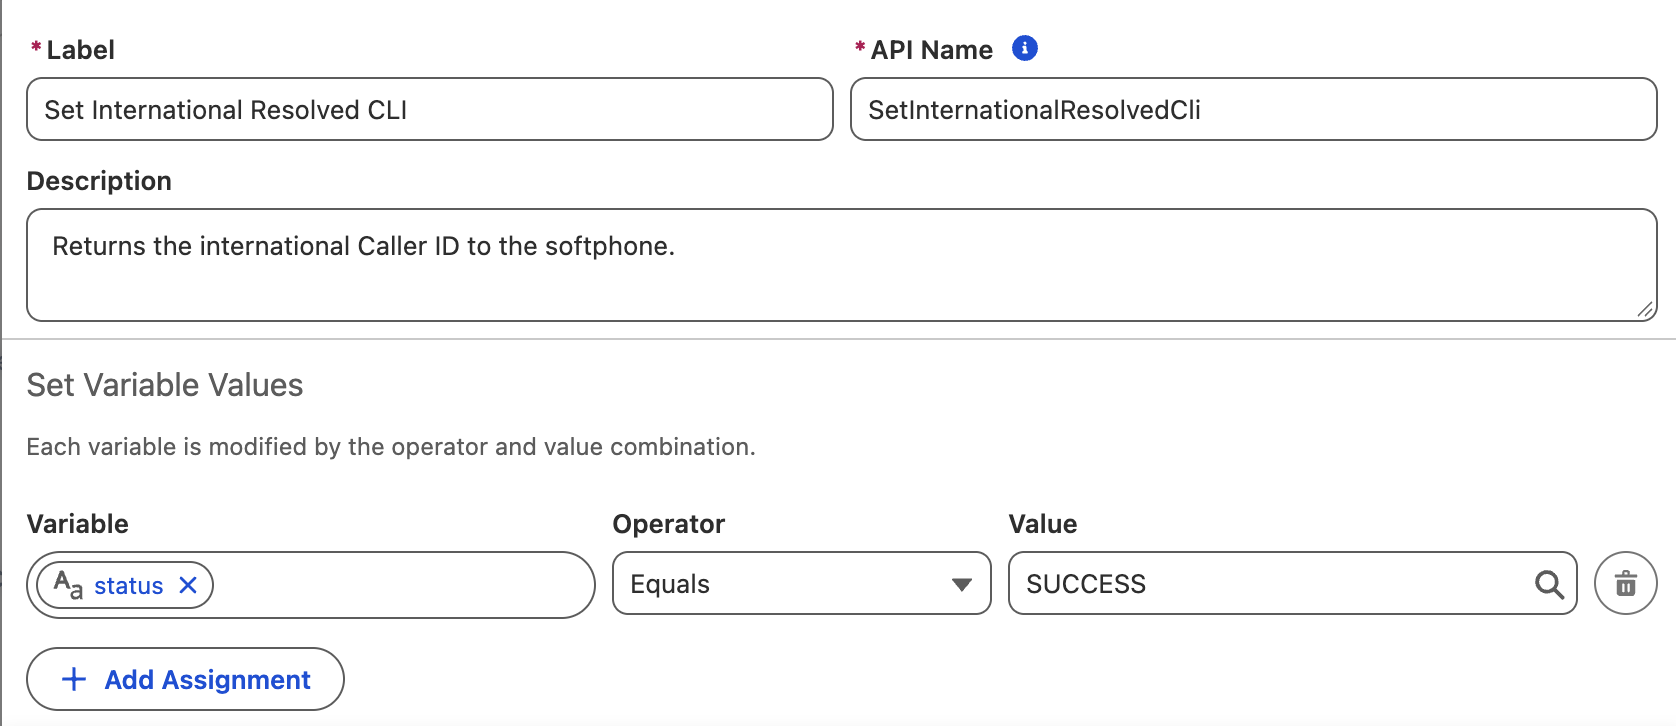Image resolution: width=1676 pixels, height=726 pixels.
Task: Remove the status variable pill
Action: [188, 585]
